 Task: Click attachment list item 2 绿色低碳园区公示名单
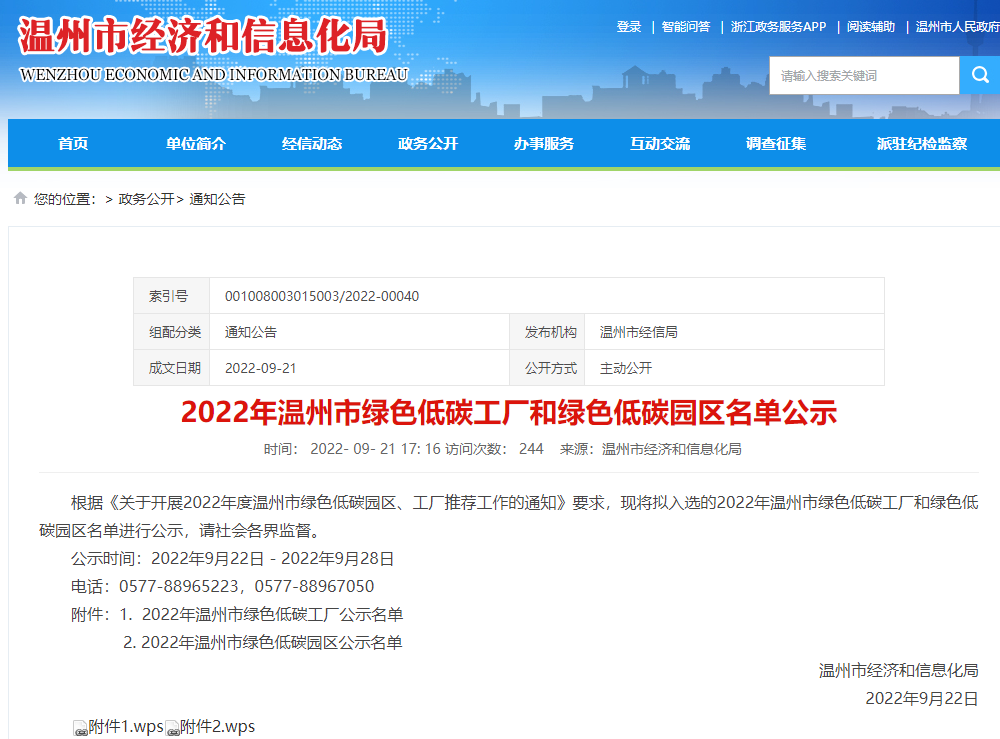coord(263,643)
